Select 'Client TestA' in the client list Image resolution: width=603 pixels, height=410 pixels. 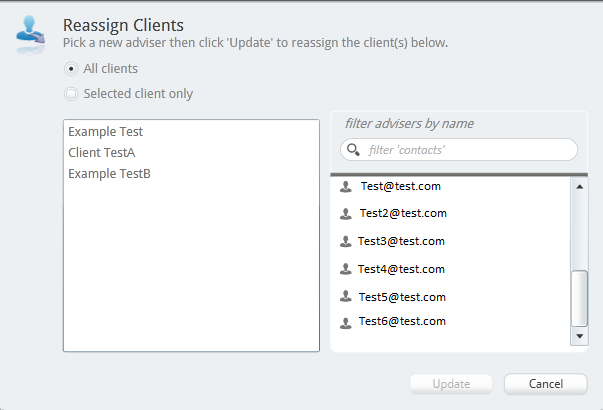(102, 153)
